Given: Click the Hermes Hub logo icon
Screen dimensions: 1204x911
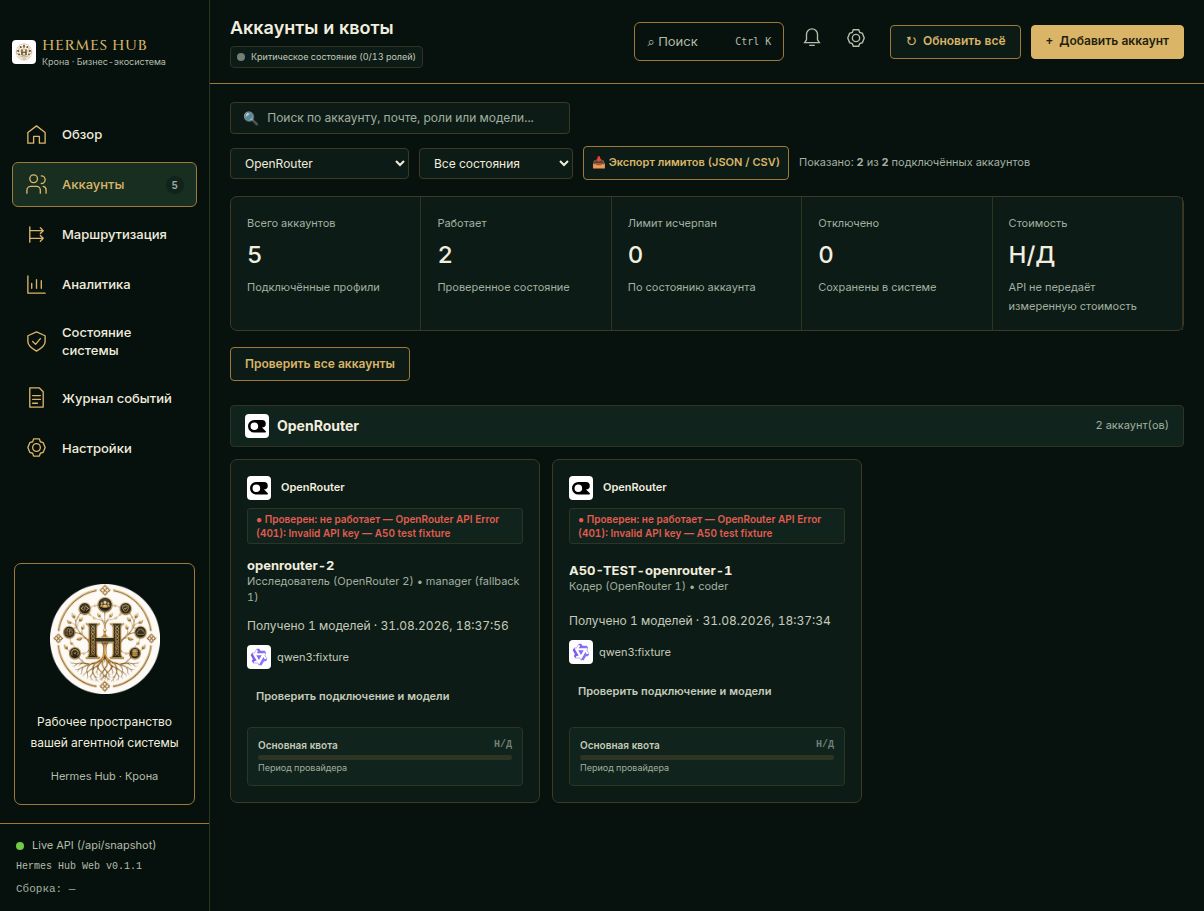Looking at the screenshot, I should click(24, 51).
